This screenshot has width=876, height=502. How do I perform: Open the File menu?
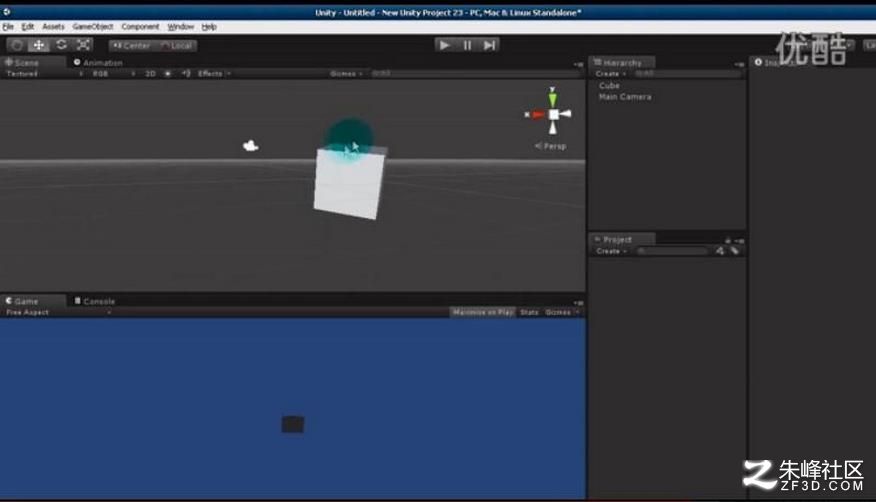pyautogui.click(x=8, y=27)
